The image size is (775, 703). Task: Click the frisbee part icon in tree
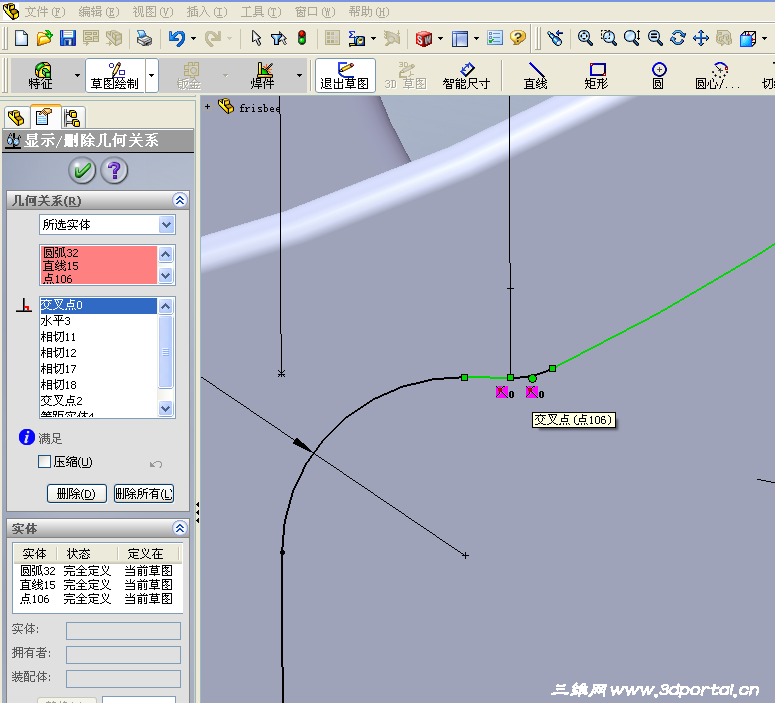pos(226,106)
